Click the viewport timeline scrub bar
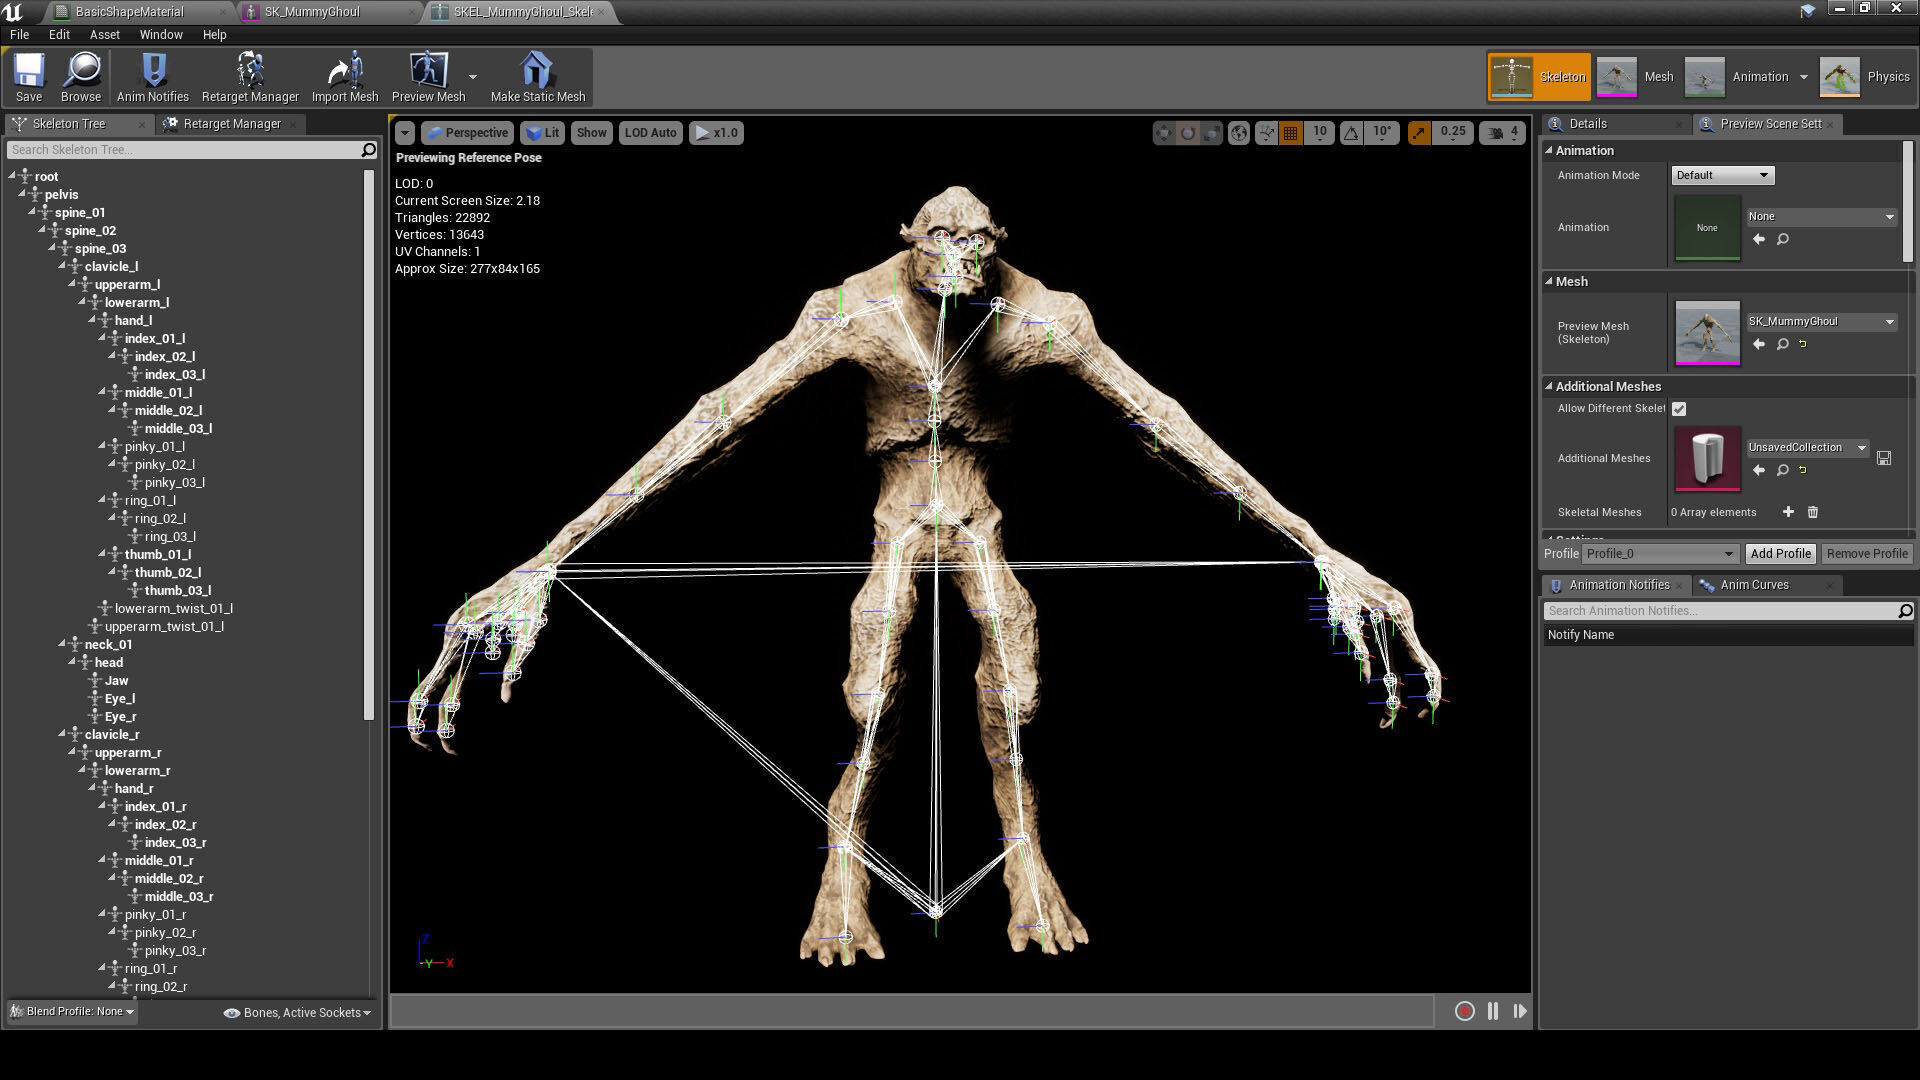 912,1012
